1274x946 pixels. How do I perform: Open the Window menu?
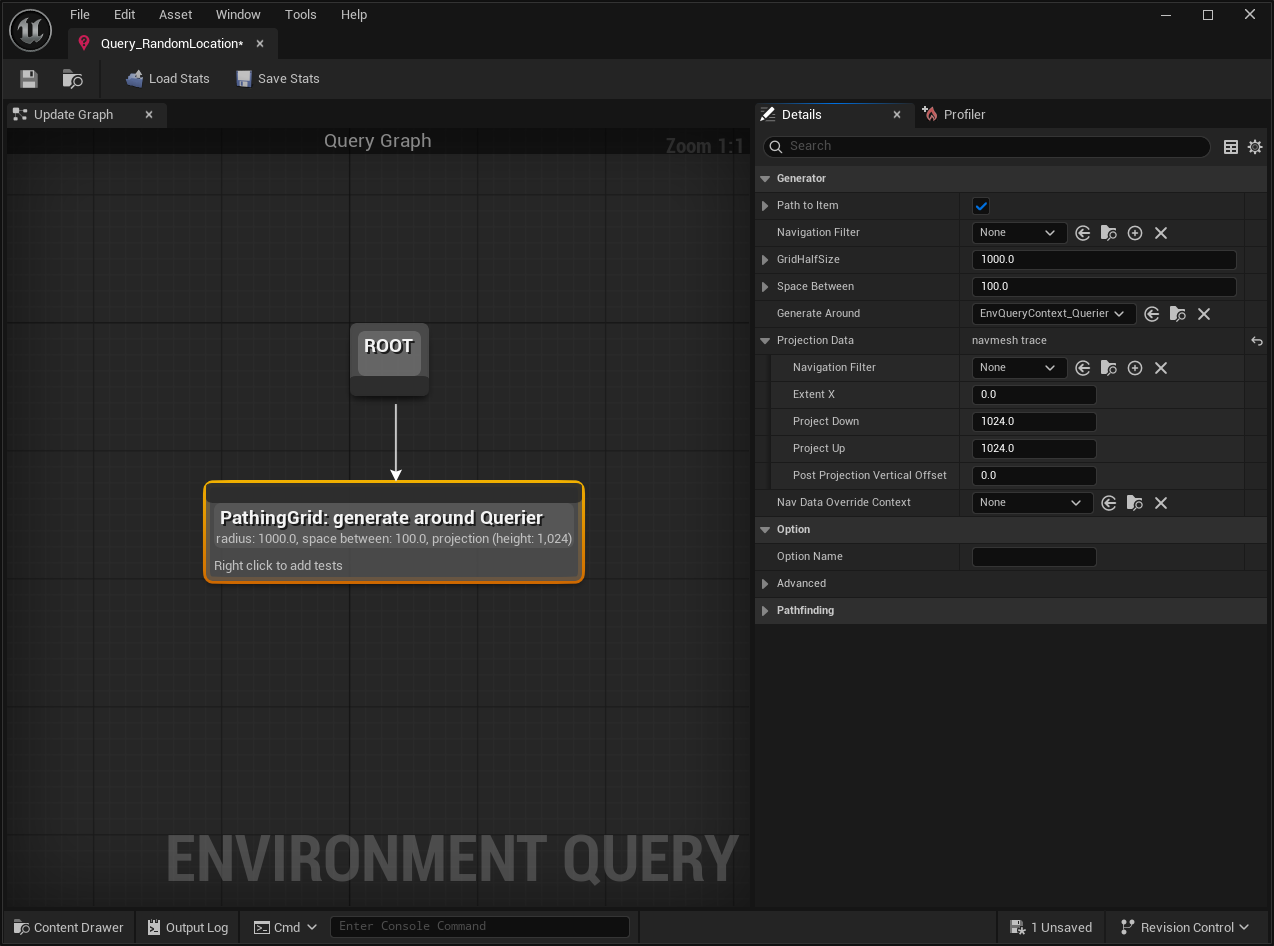click(x=238, y=14)
